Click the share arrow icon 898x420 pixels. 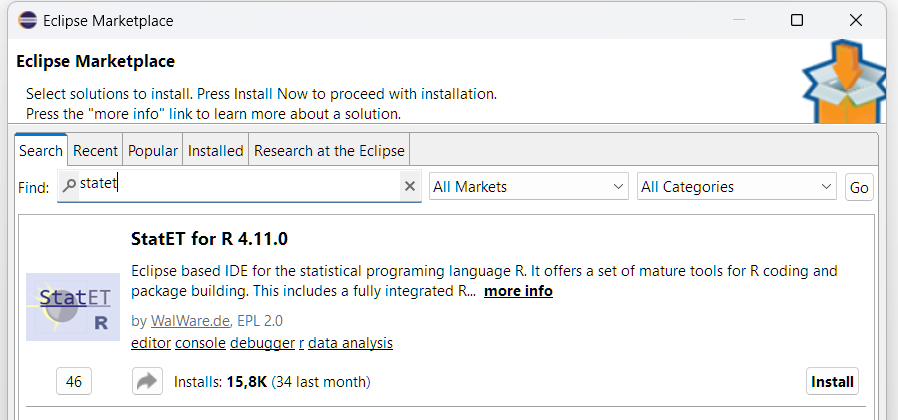point(147,381)
